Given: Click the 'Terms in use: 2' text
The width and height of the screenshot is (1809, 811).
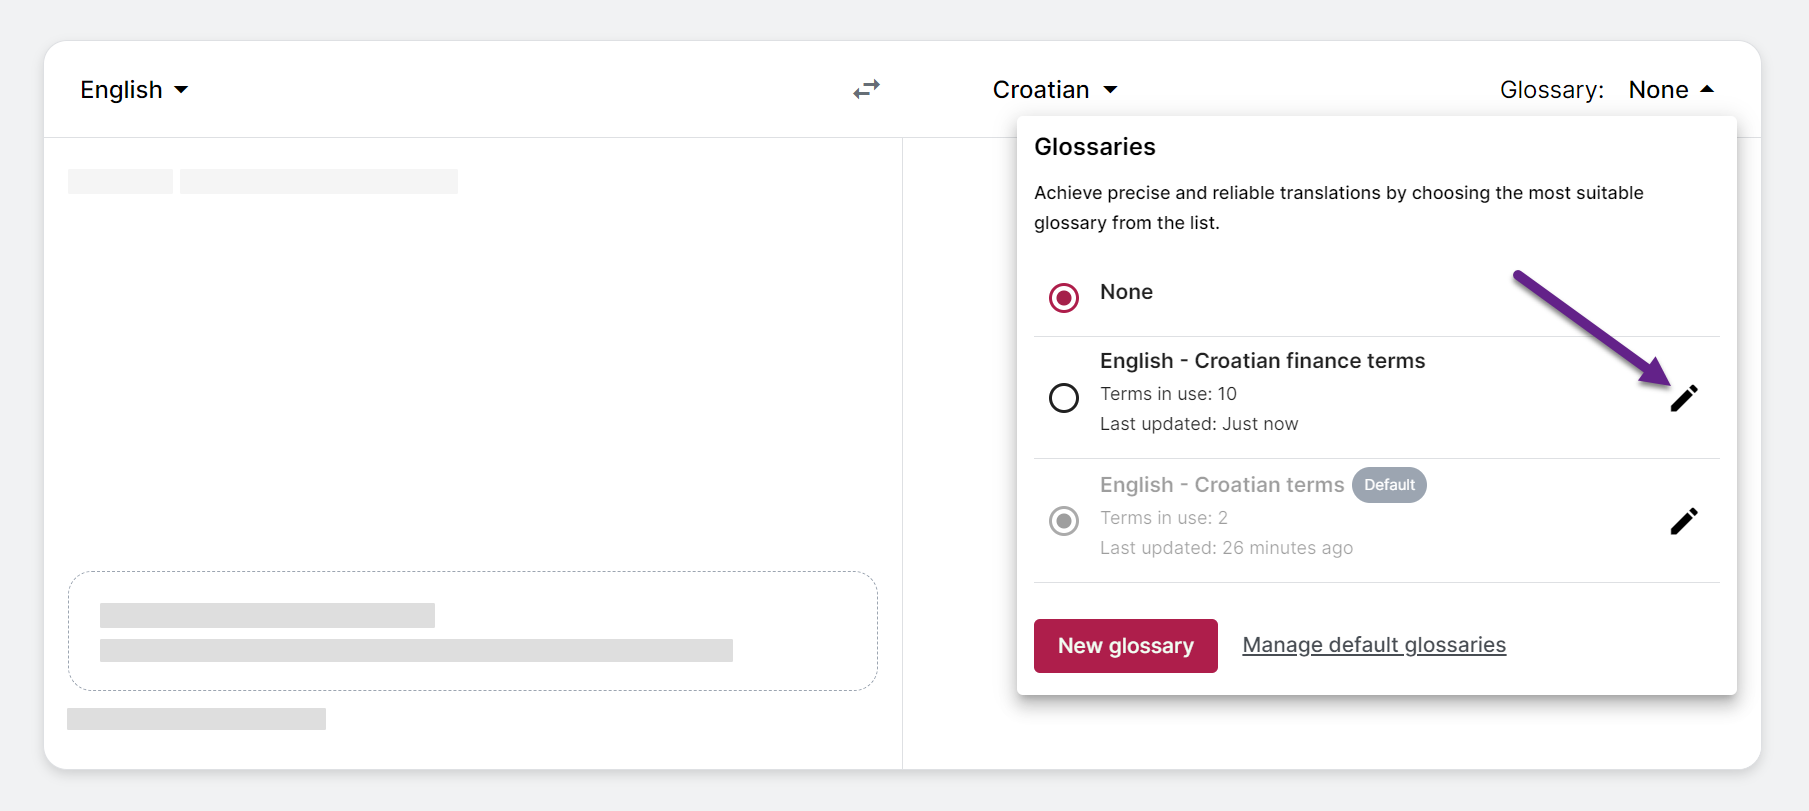Looking at the screenshot, I should pyautogui.click(x=1164, y=518).
